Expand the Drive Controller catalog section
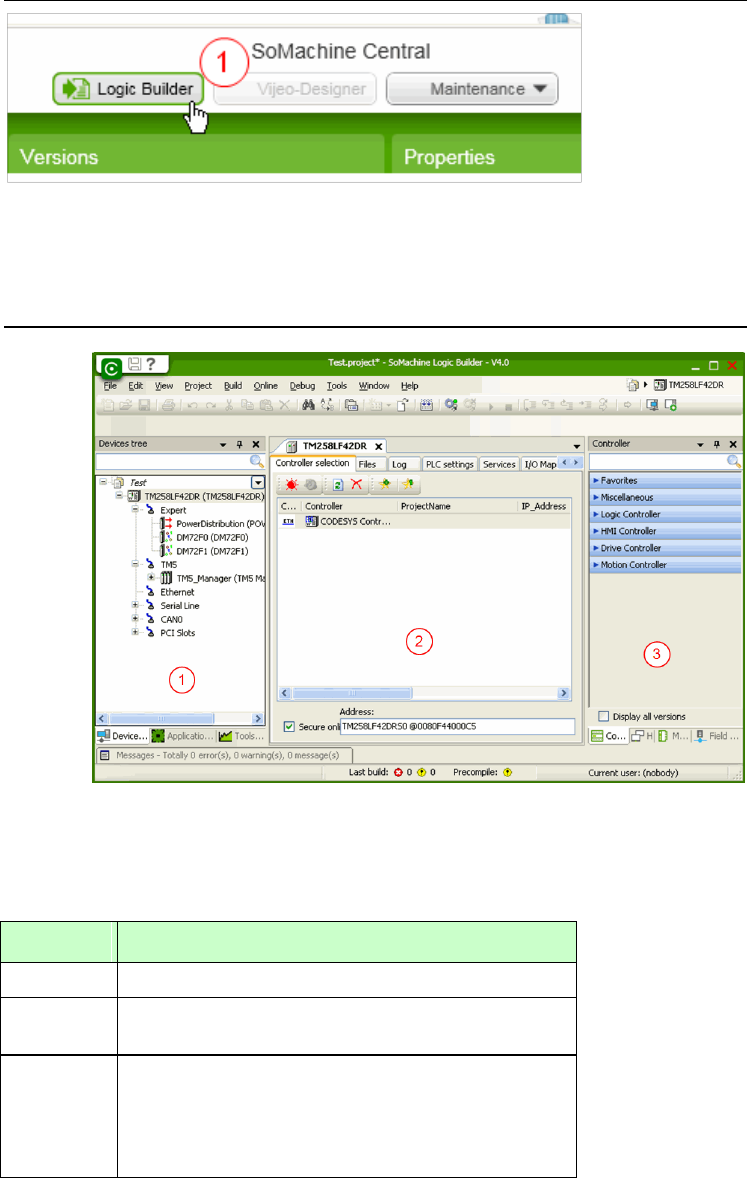The image size is (747, 1178). pos(665,548)
